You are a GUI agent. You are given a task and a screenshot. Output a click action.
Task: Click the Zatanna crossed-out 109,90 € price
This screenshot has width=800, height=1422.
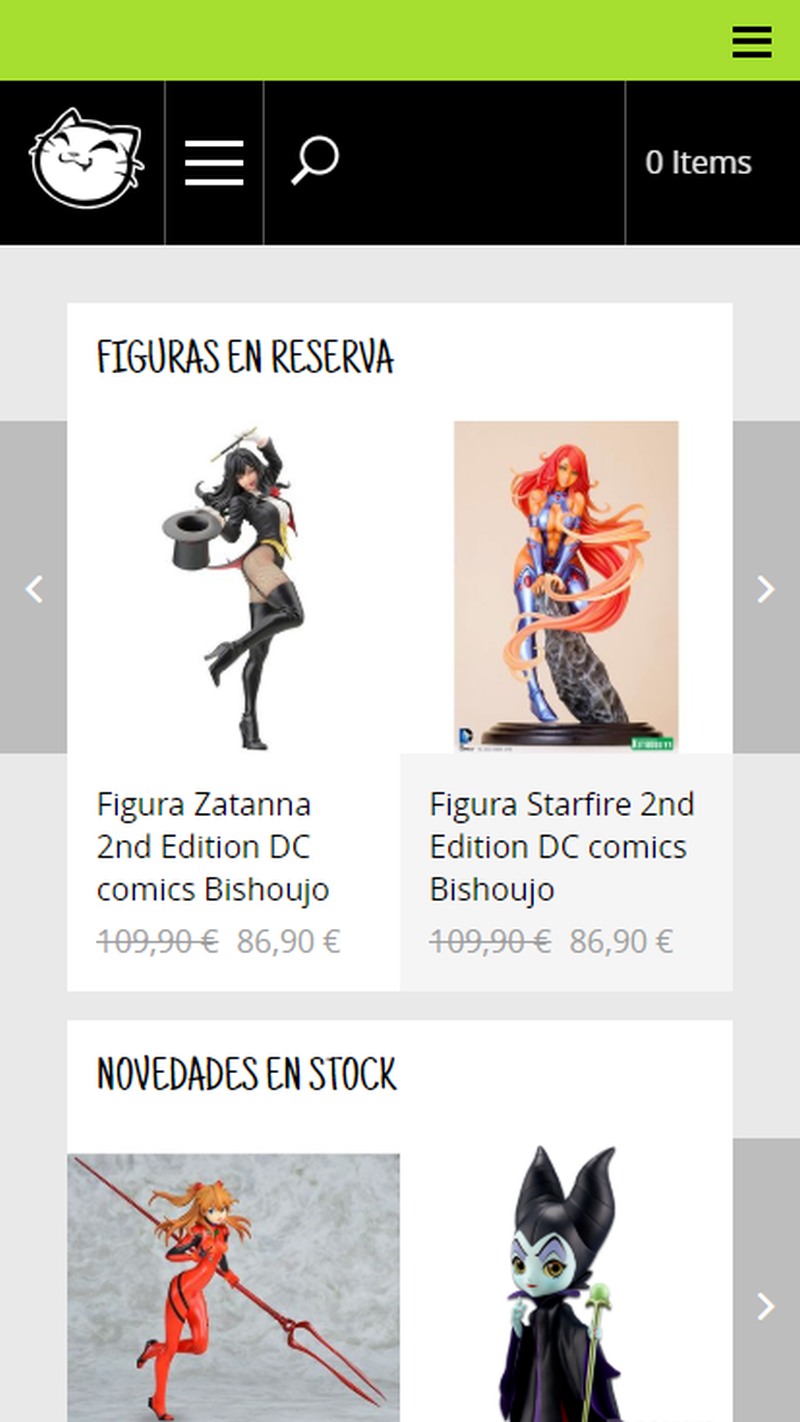point(157,941)
